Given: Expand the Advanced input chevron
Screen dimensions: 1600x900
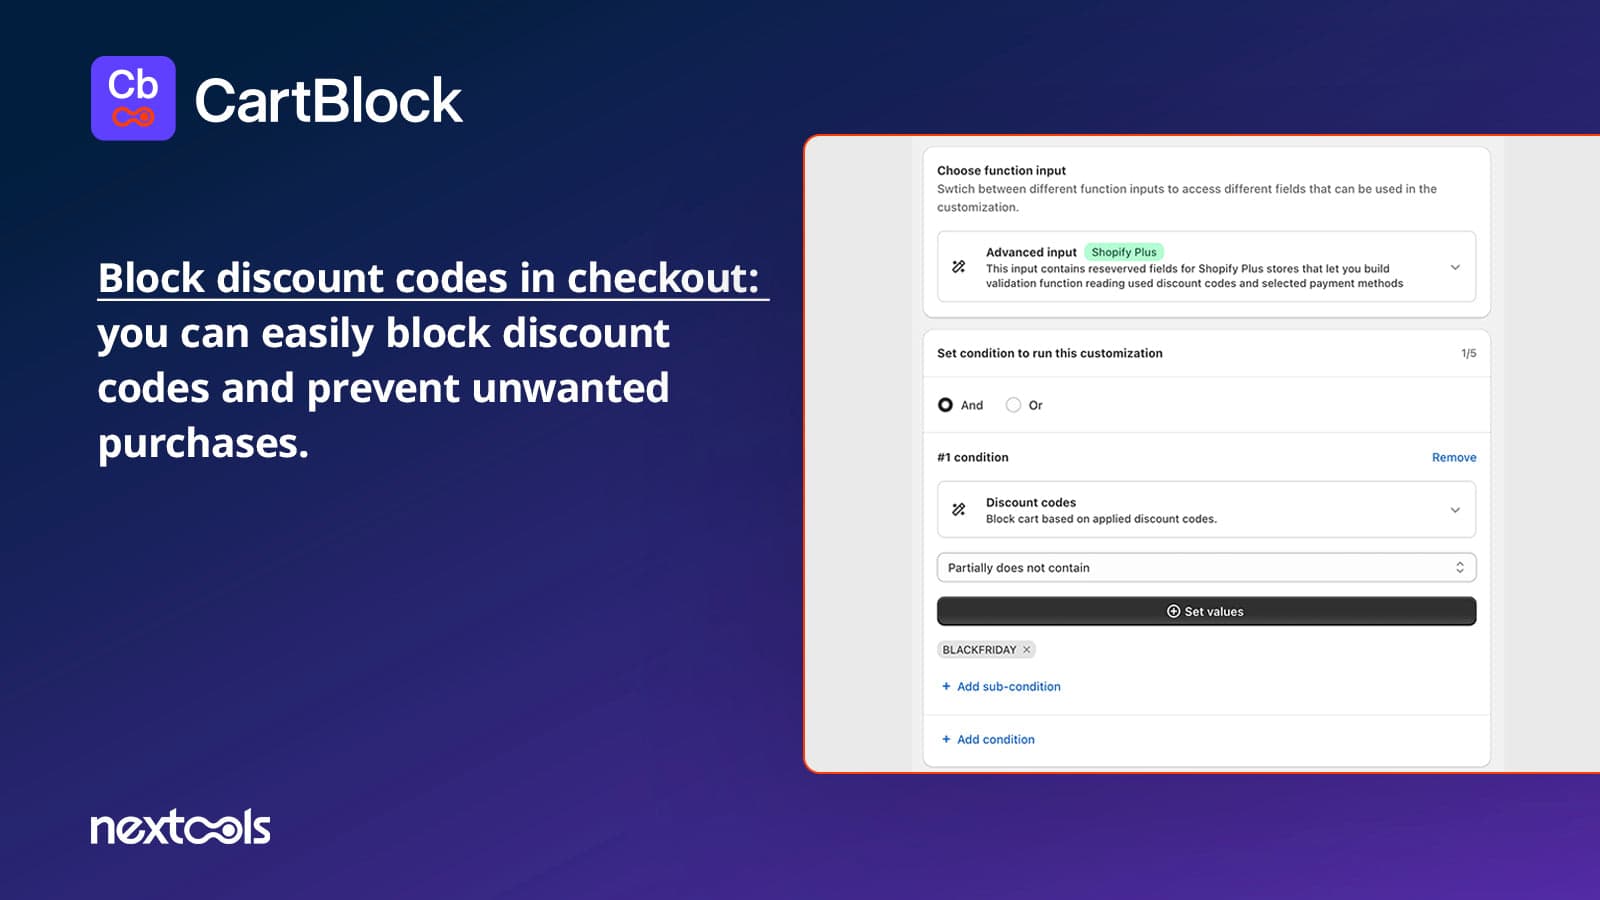Looking at the screenshot, I should point(1455,267).
